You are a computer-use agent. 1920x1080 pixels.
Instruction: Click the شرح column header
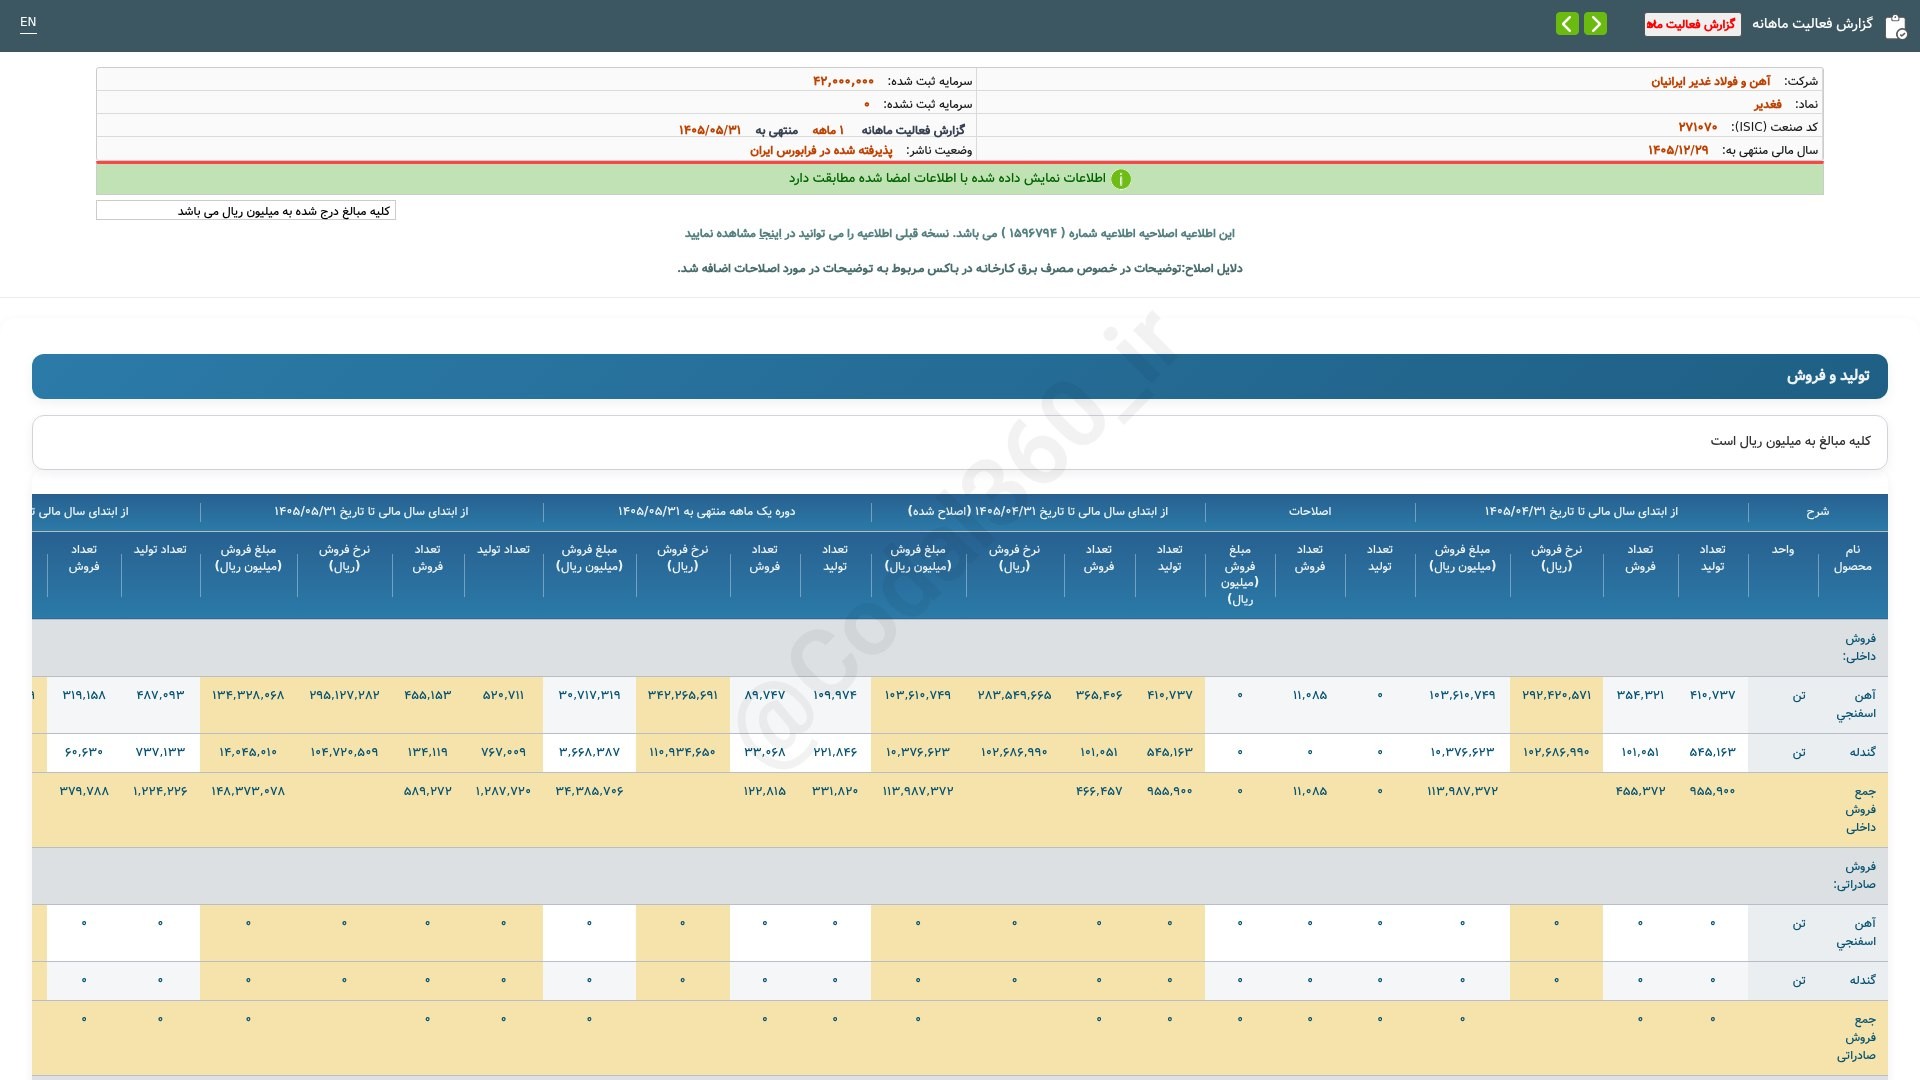1817,512
